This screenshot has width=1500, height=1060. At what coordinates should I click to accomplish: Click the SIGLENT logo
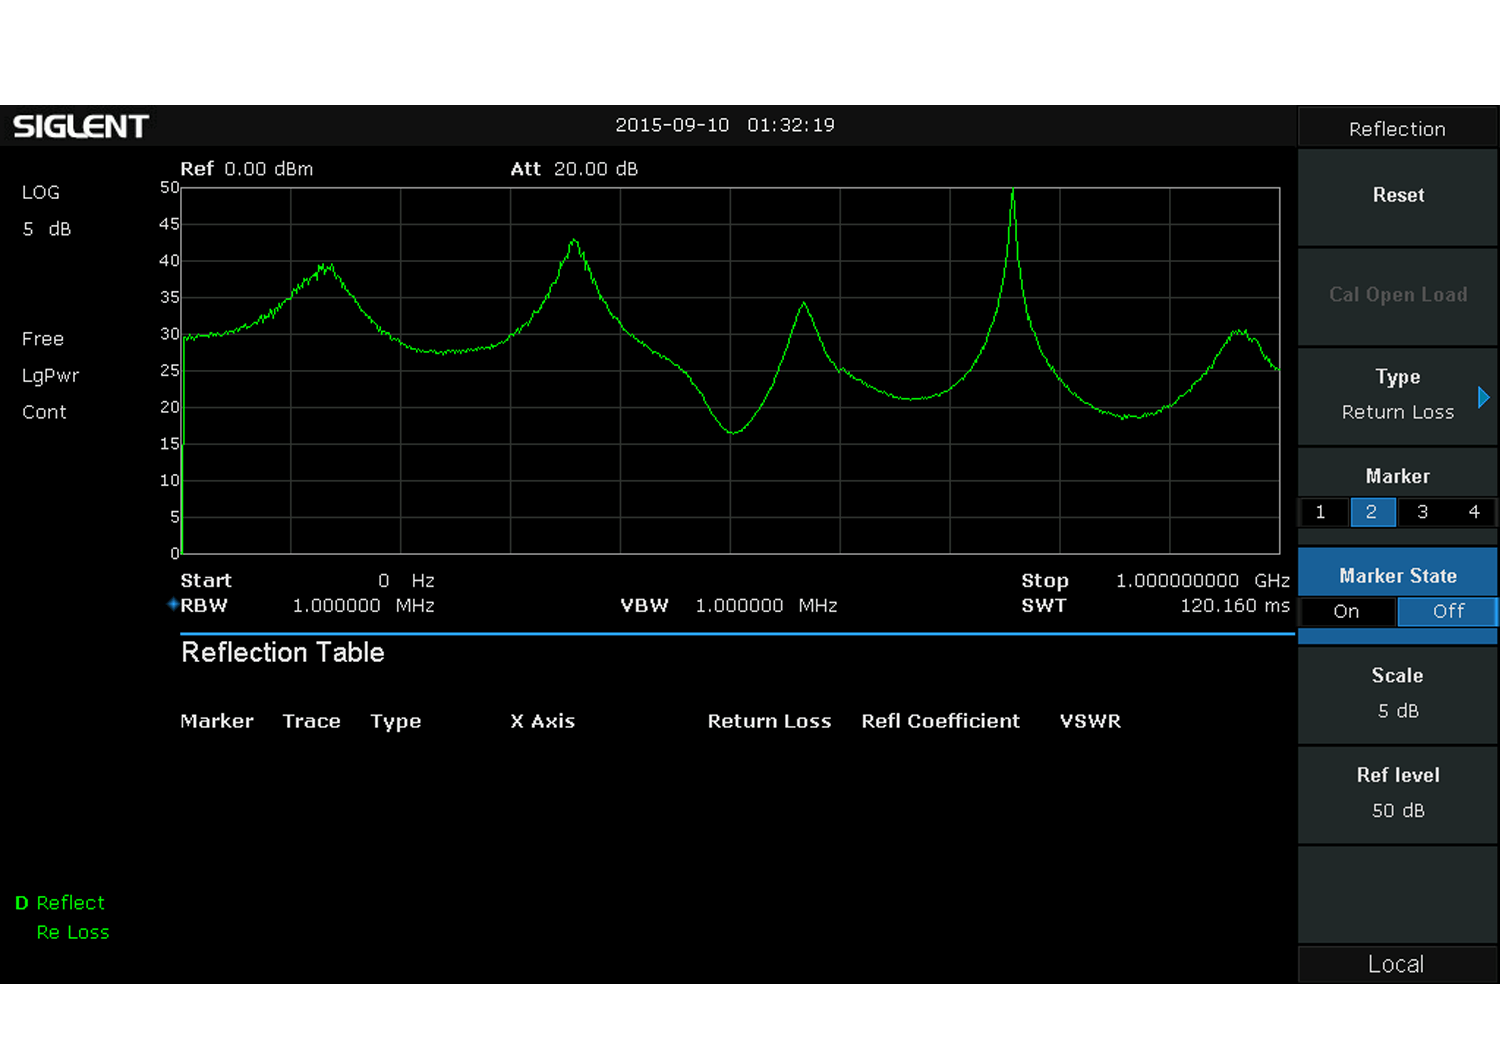(x=81, y=126)
